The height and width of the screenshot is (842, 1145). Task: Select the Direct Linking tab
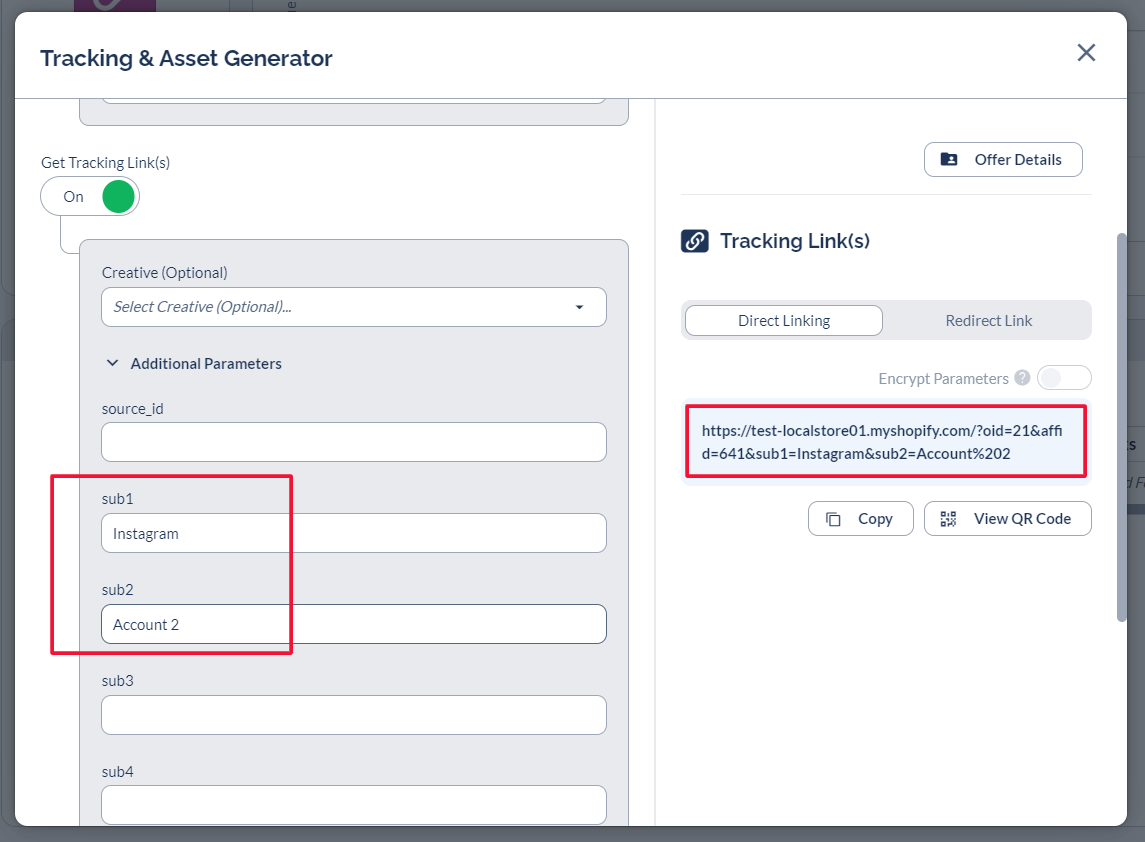tap(783, 321)
